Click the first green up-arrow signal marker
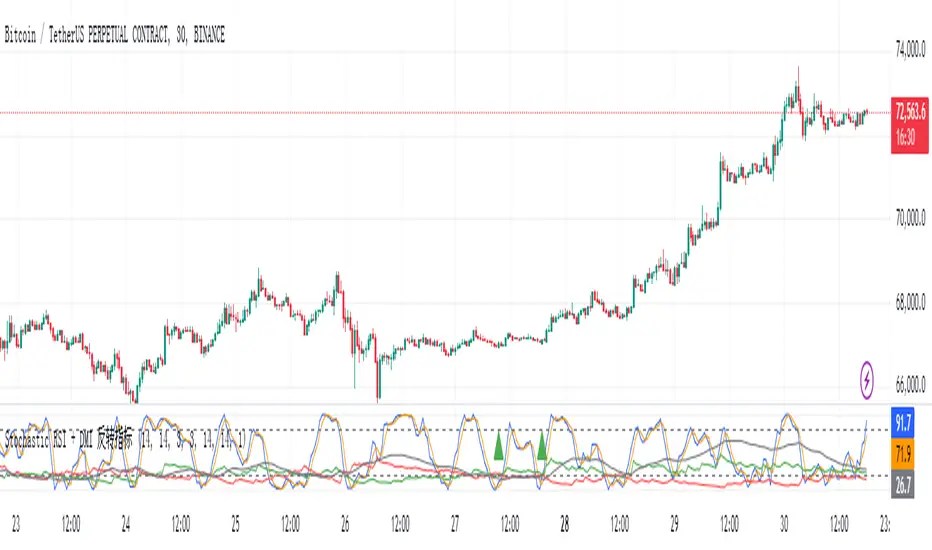 pos(499,446)
